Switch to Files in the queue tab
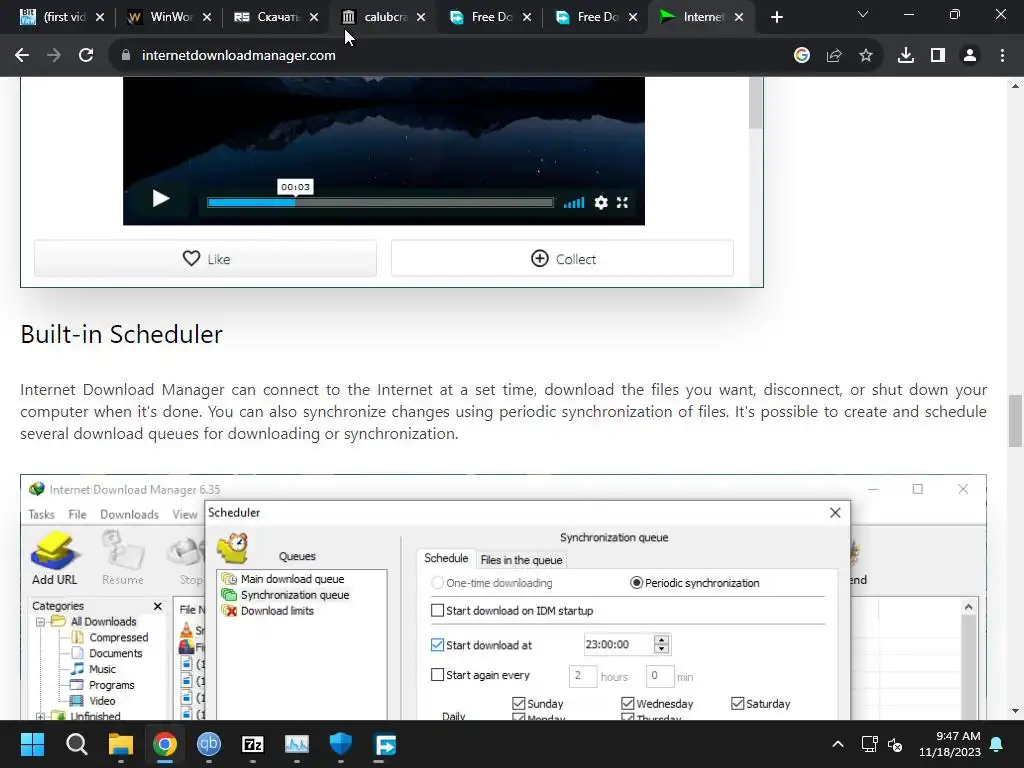Viewport: 1024px width, 768px height. coord(521,560)
